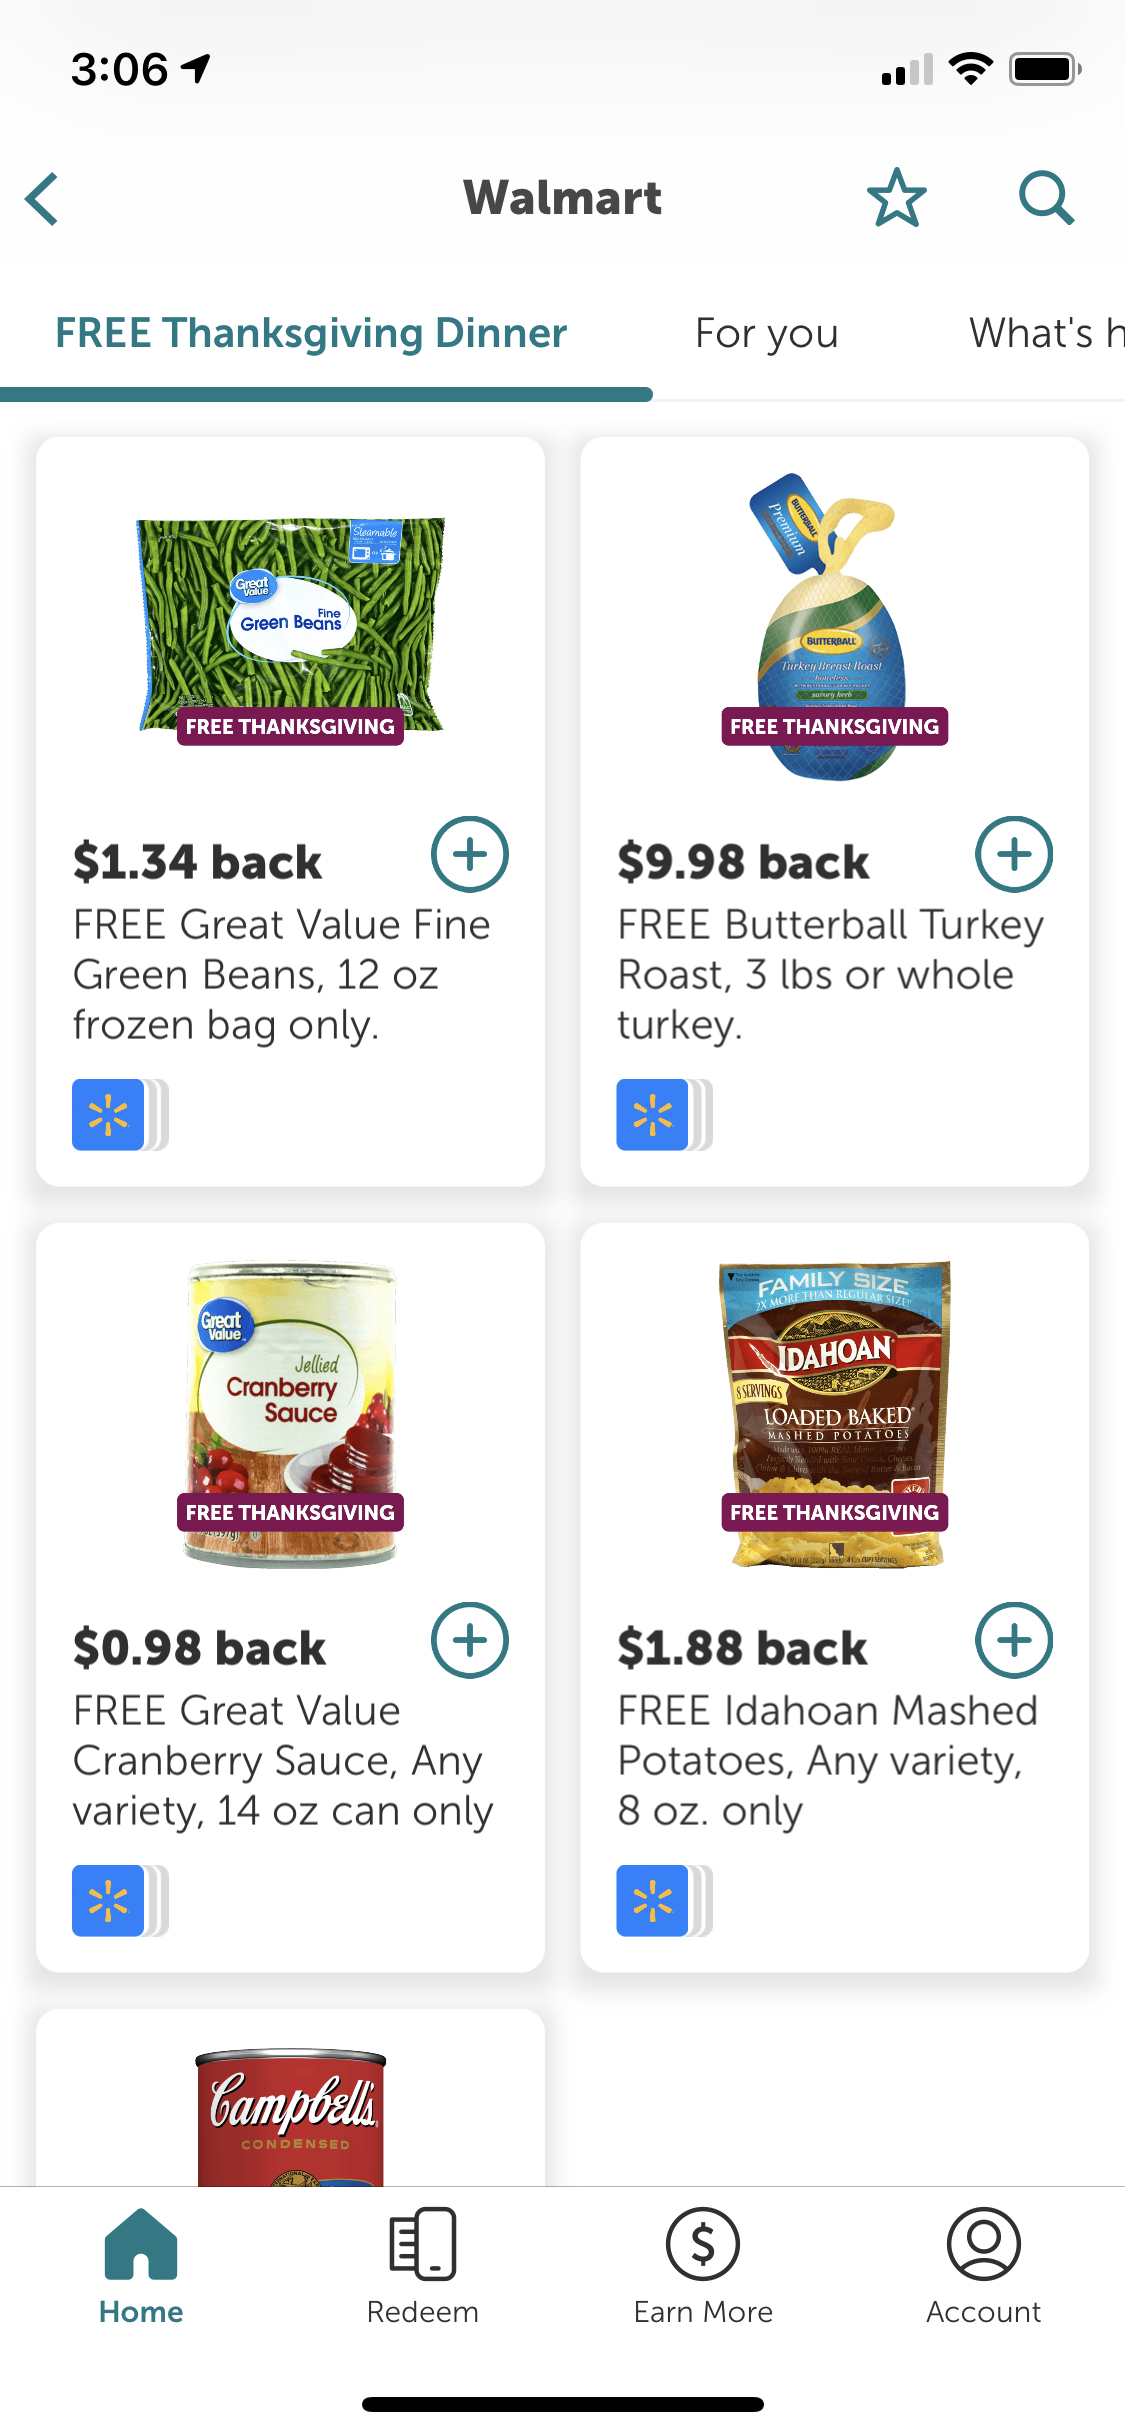The width and height of the screenshot is (1125, 2436).
Task: Open search with magnifying glass icon
Action: point(1046,198)
